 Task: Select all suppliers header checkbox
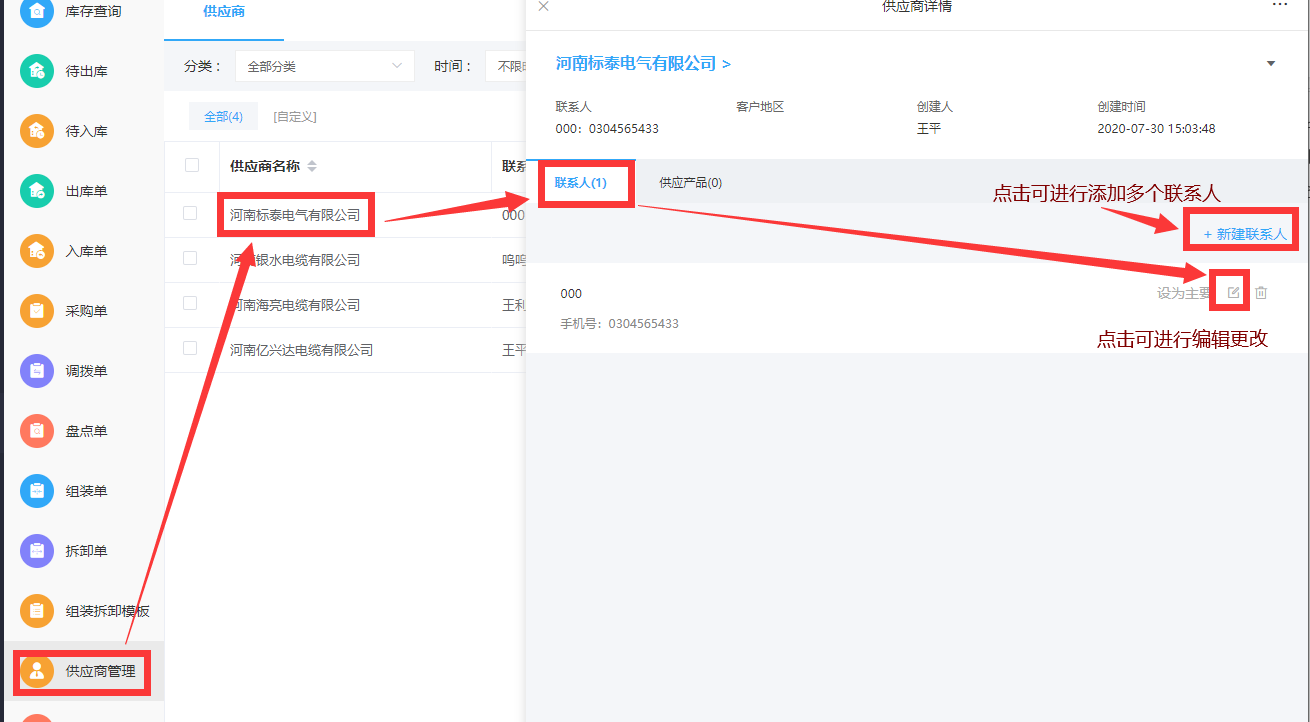[192, 166]
